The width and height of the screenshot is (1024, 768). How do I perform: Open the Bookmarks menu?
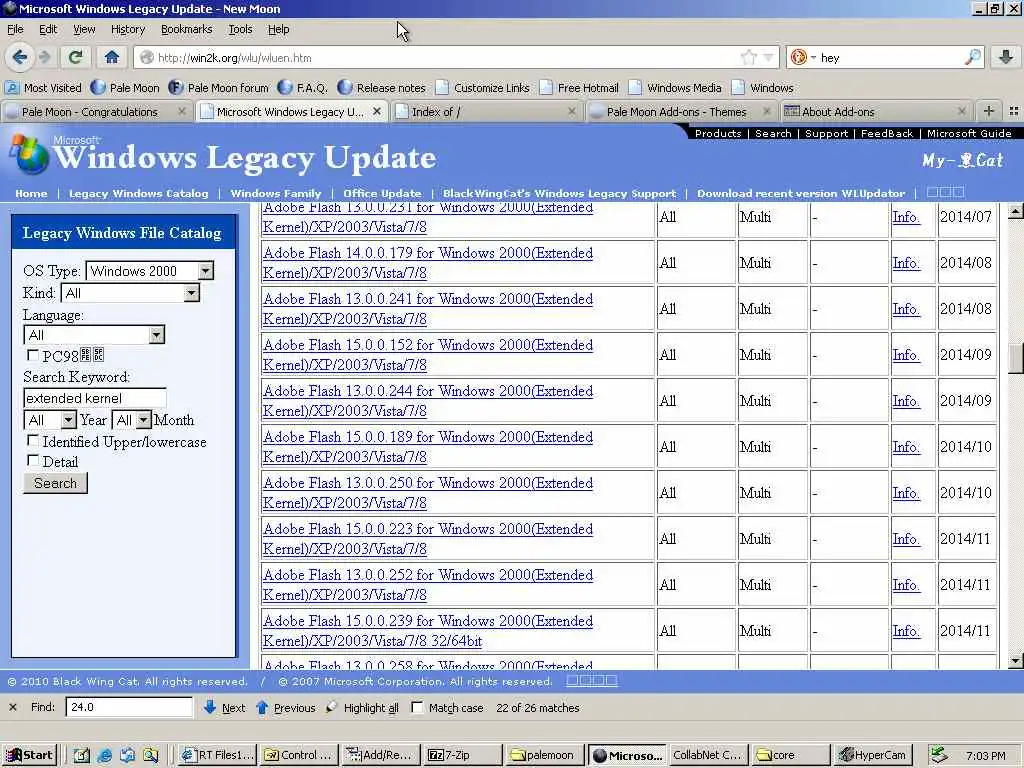tap(187, 29)
